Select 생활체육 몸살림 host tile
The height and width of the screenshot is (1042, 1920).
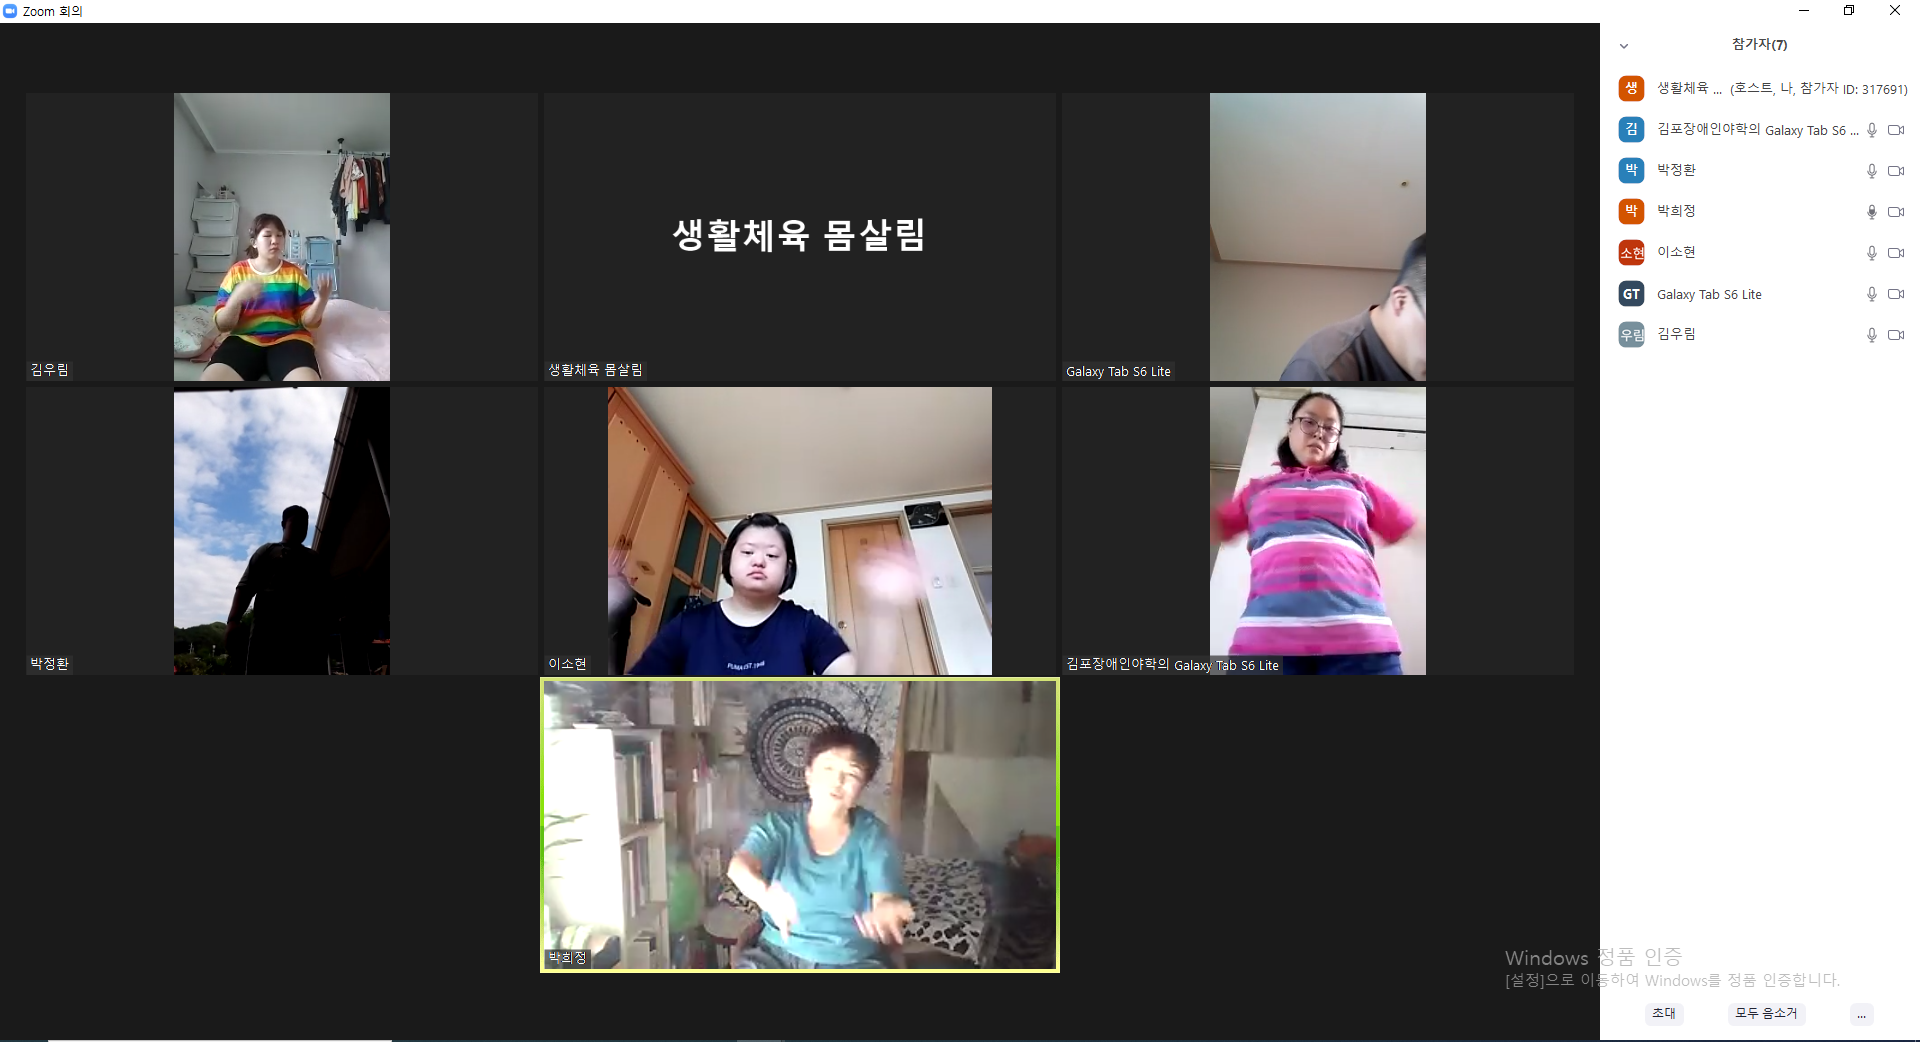(x=800, y=237)
